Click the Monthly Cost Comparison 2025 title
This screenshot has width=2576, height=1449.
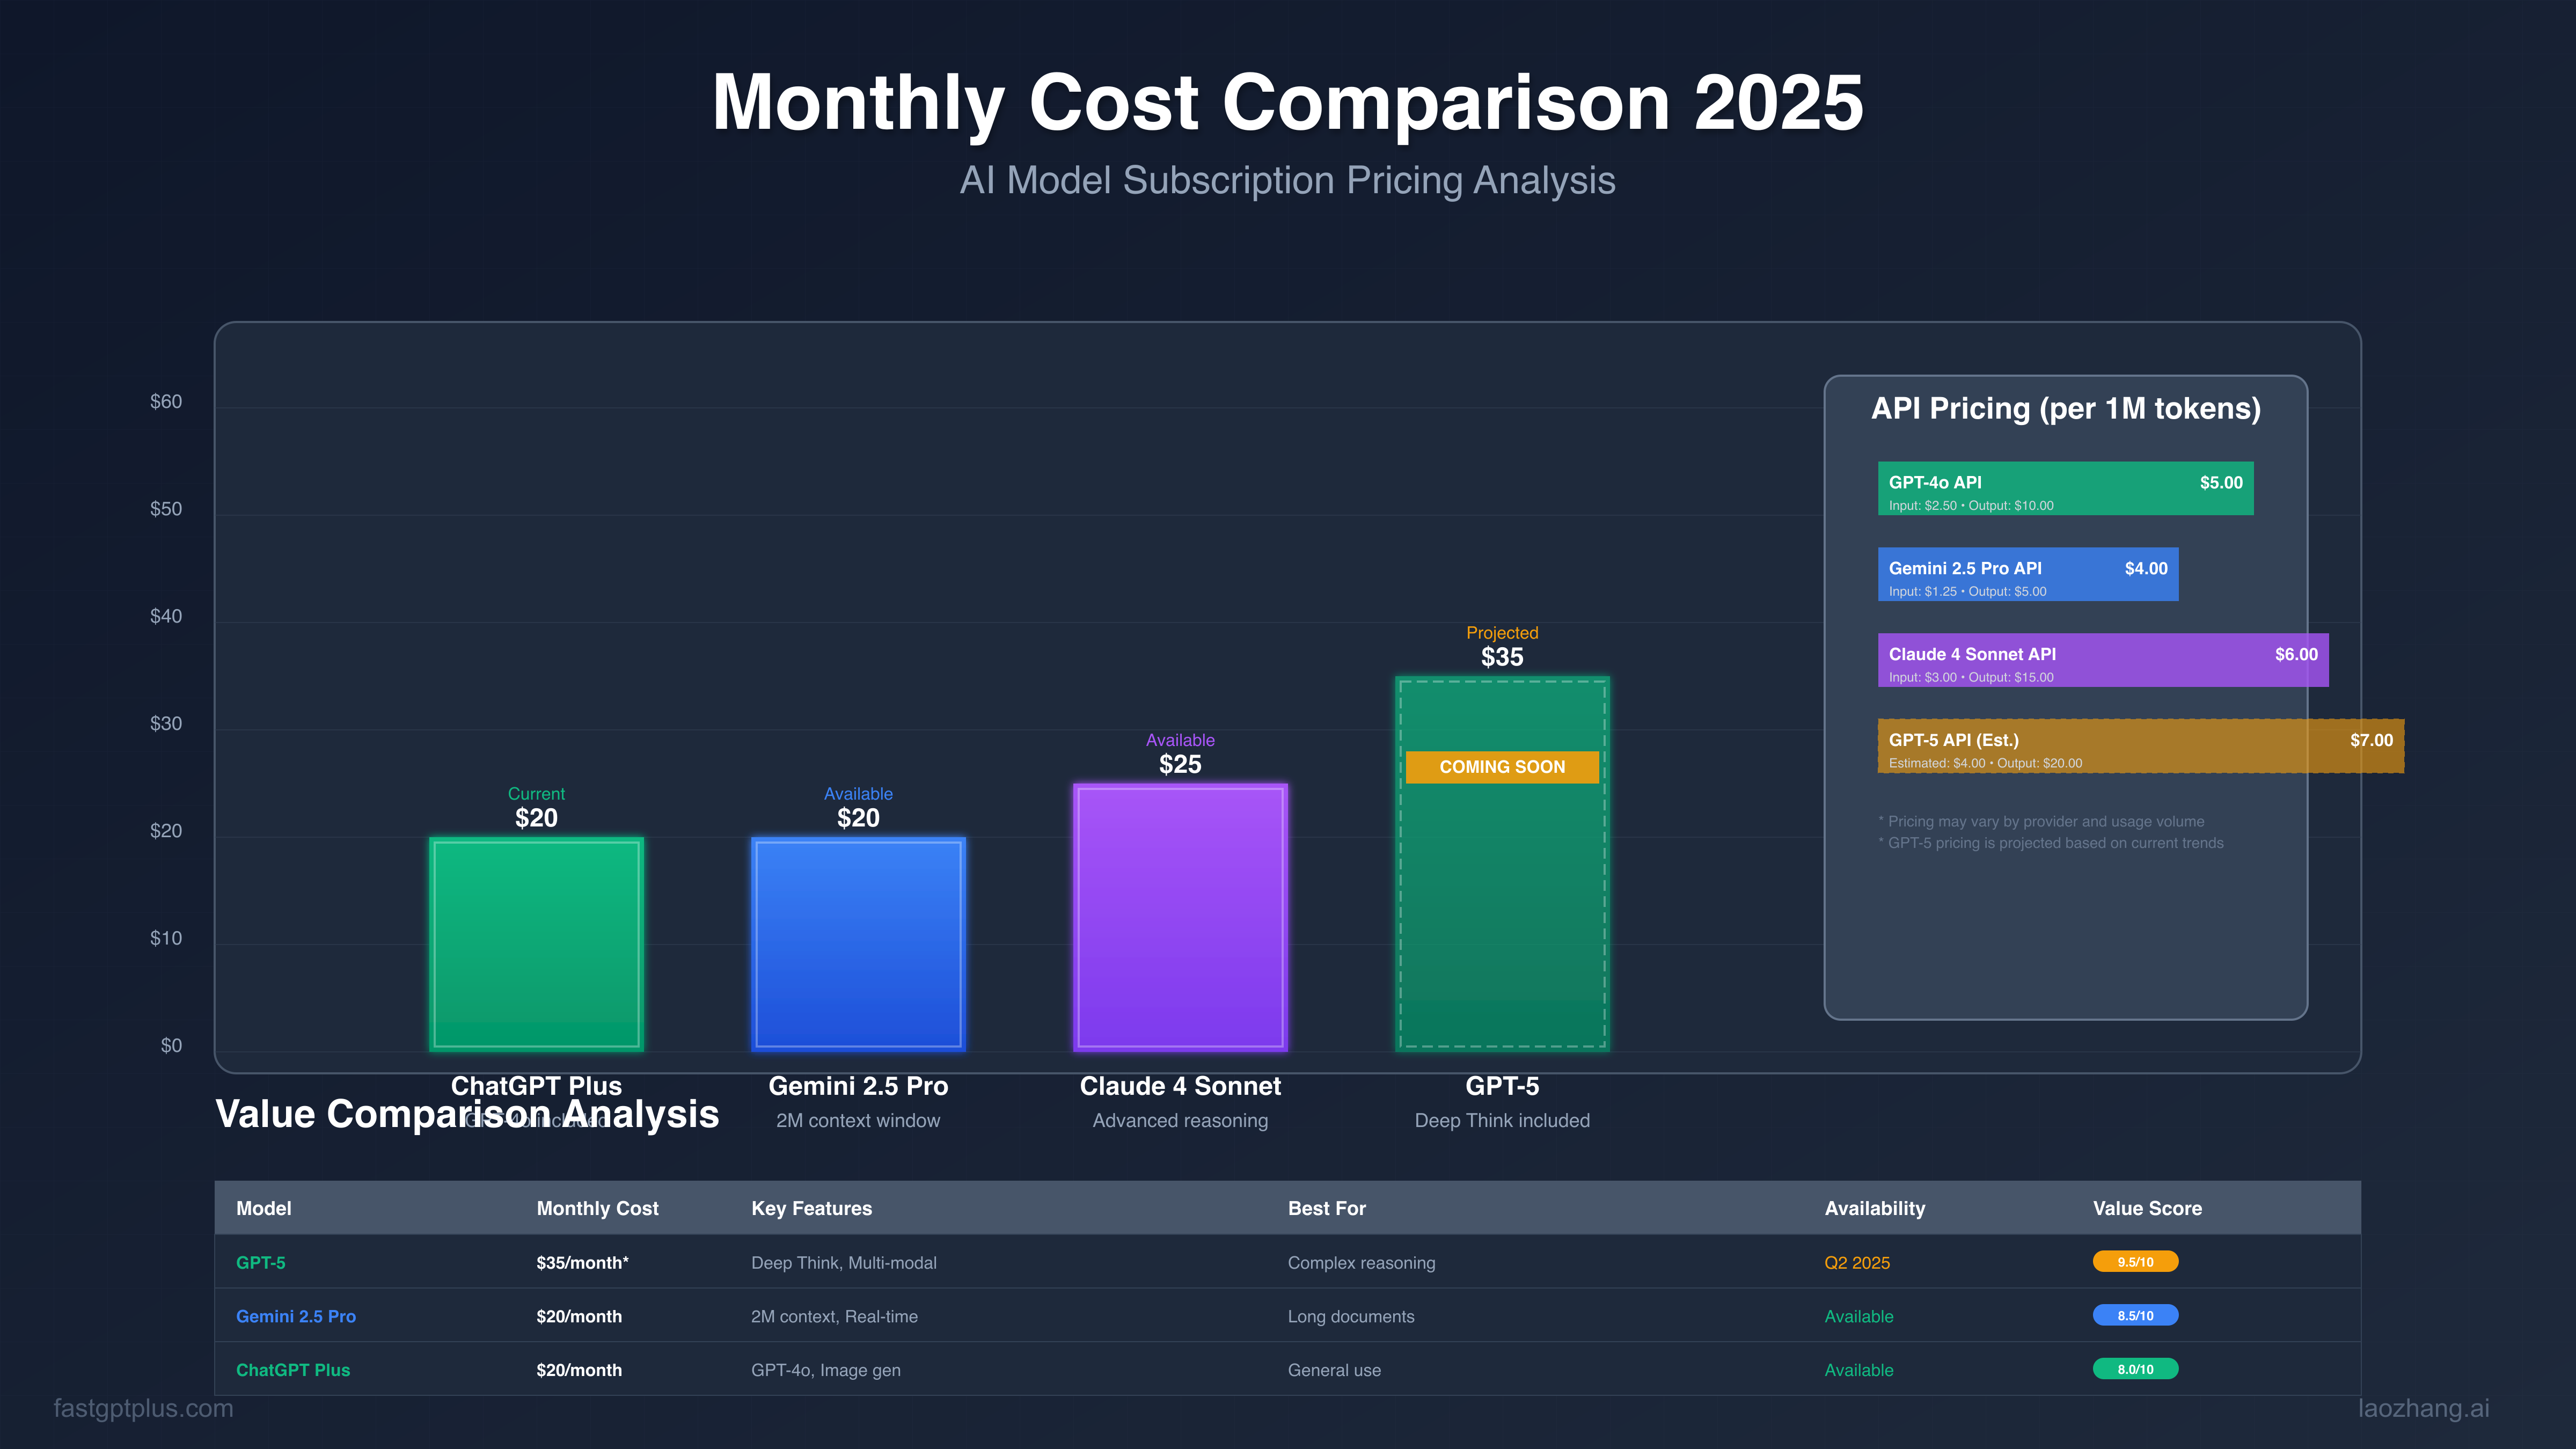click(1288, 102)
